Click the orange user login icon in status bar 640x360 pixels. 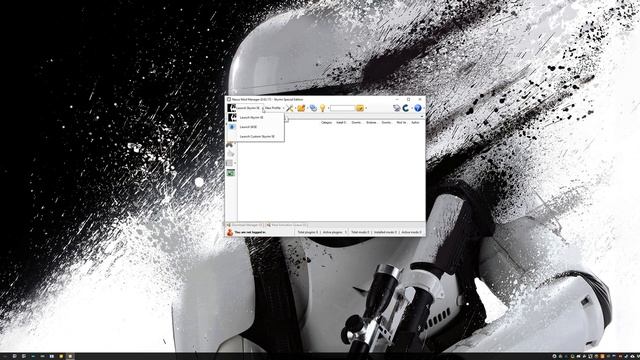(230, 232)
